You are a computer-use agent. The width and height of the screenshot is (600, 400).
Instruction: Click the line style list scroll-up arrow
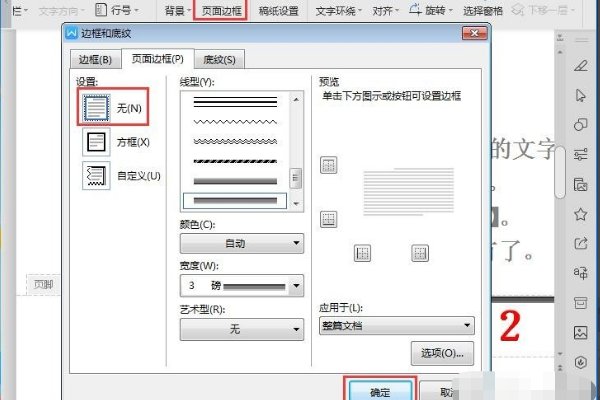(296, 100)
